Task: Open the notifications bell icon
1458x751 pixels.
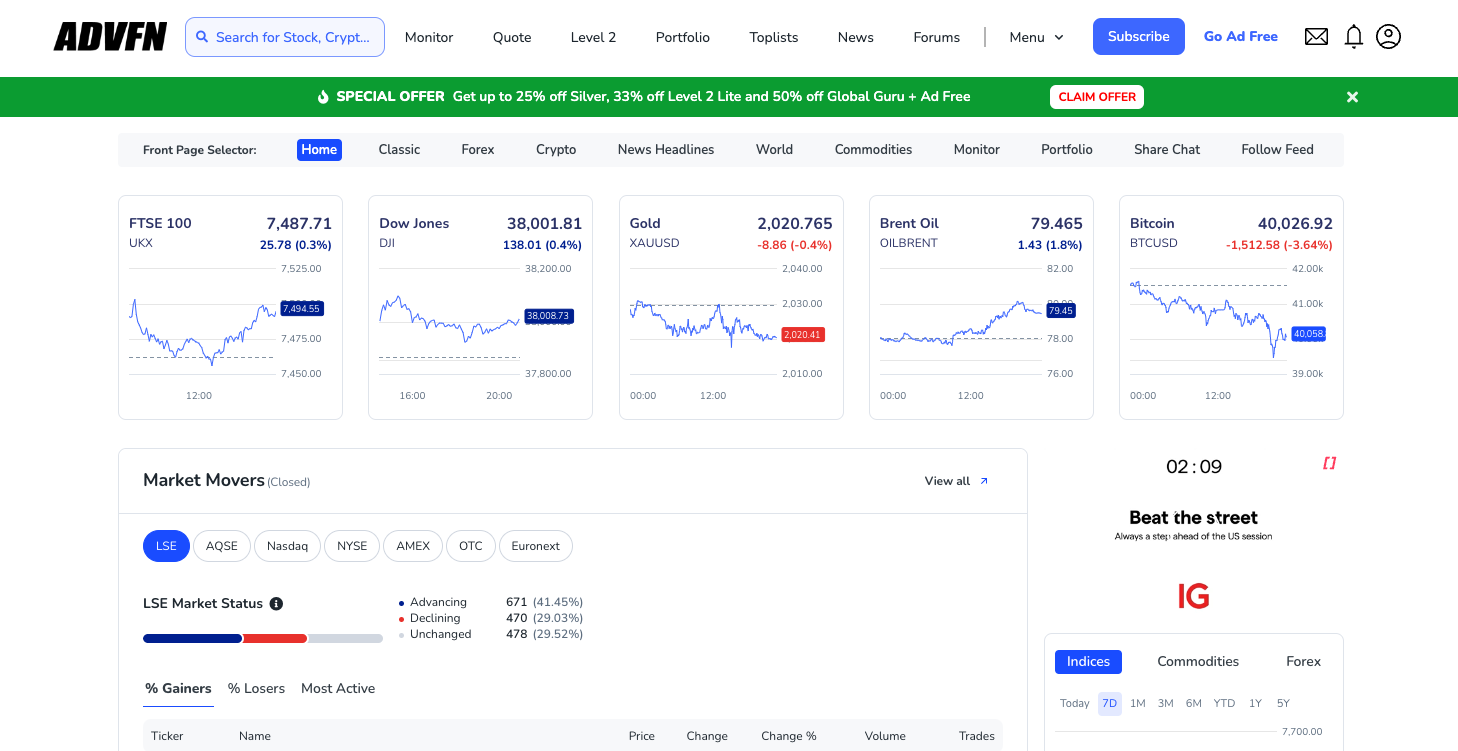Action: pyautogui.click(x=1353, y=37)
